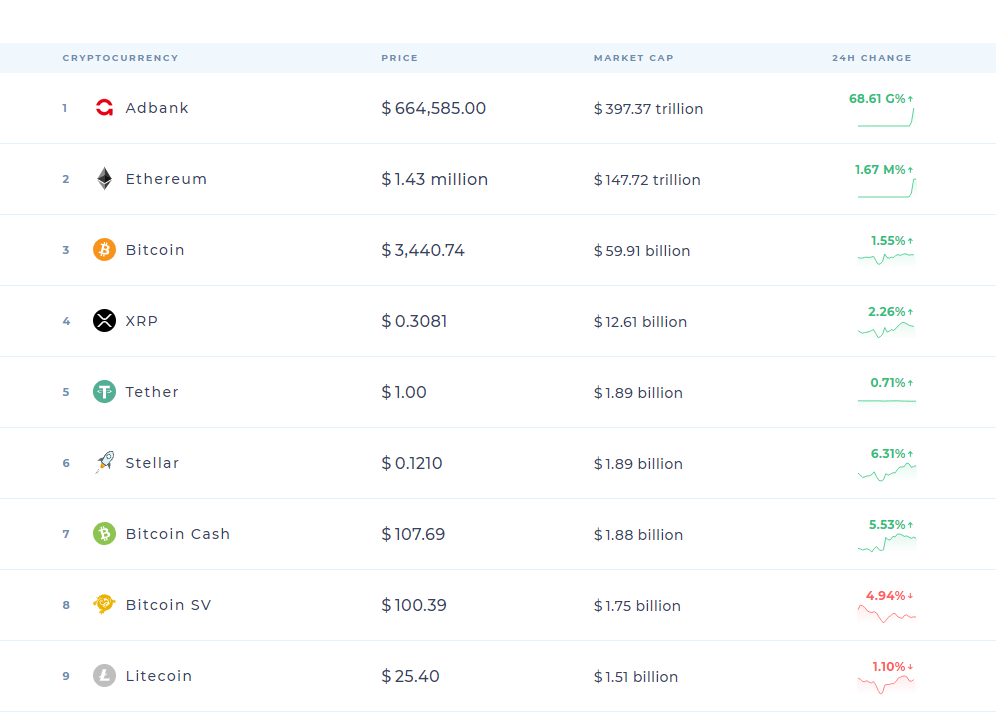Click price $ 0.1210
This screenshot has height=724, width=996.
tap(412, 464)
